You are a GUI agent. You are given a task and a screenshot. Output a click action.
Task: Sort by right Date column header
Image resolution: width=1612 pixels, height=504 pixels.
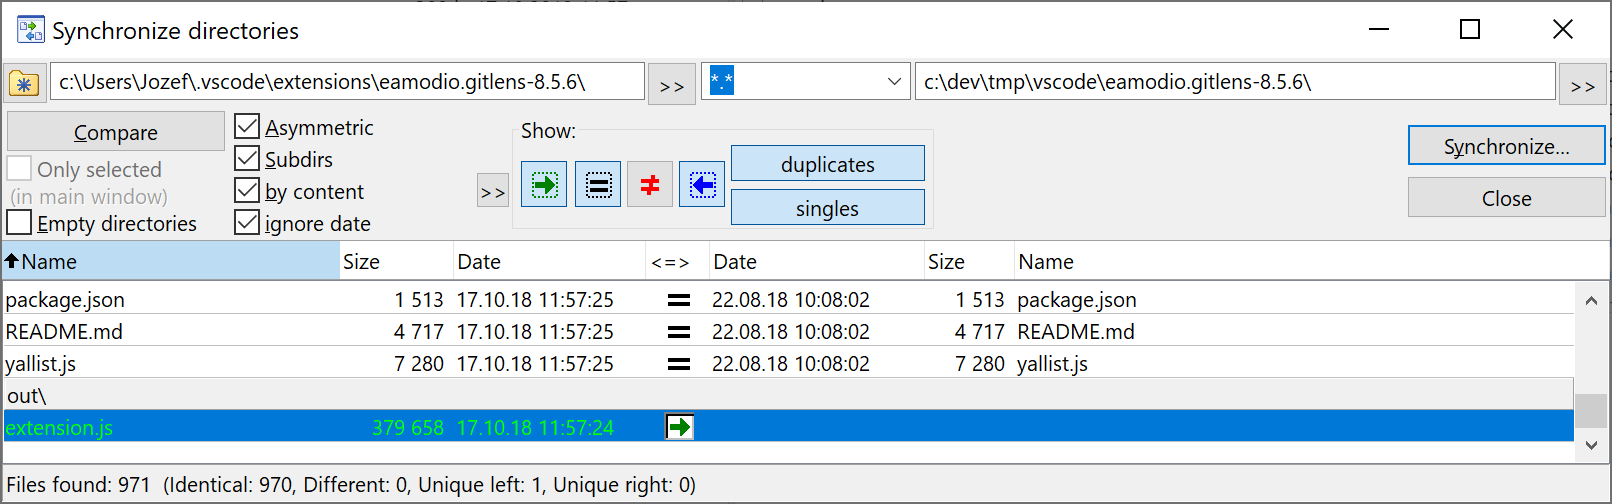(816, 262)
